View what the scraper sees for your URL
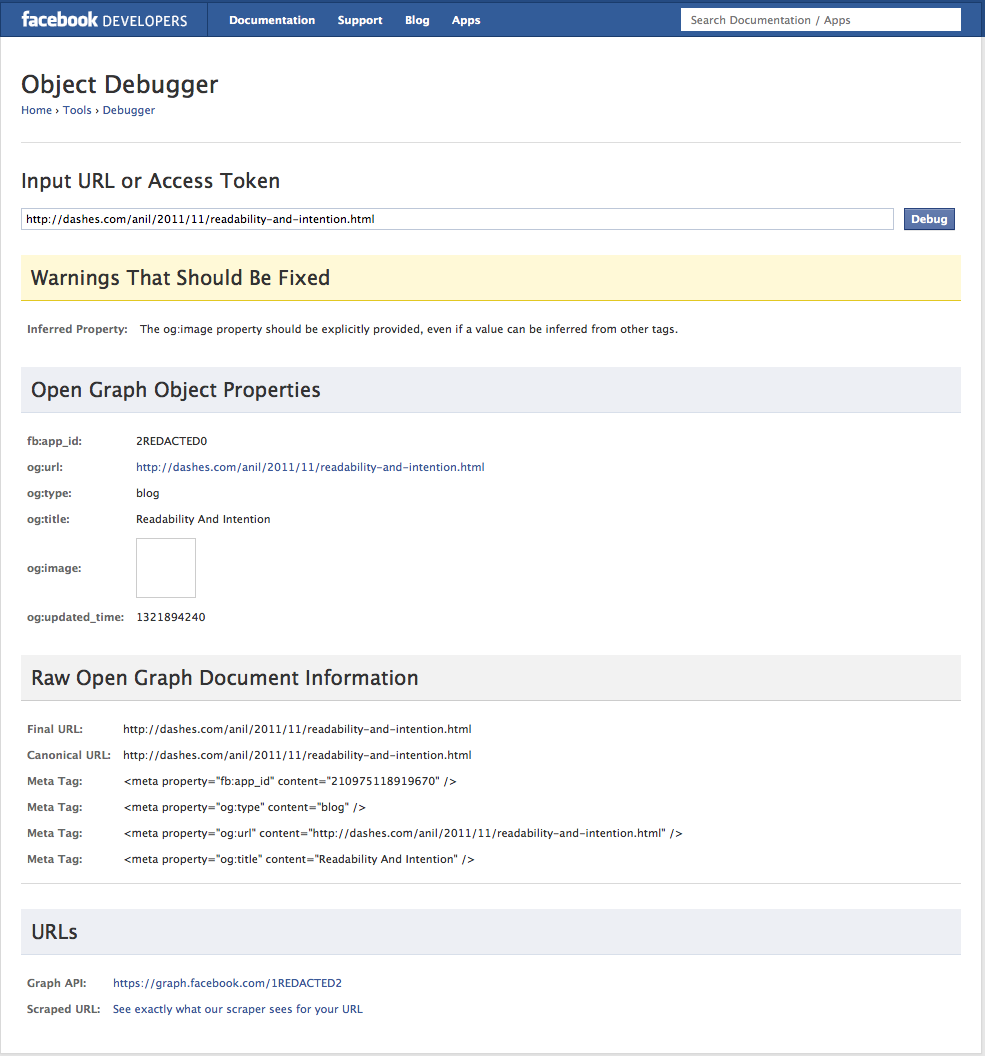The width and height of the screenshot is (985, 1056). [237, 1009]
